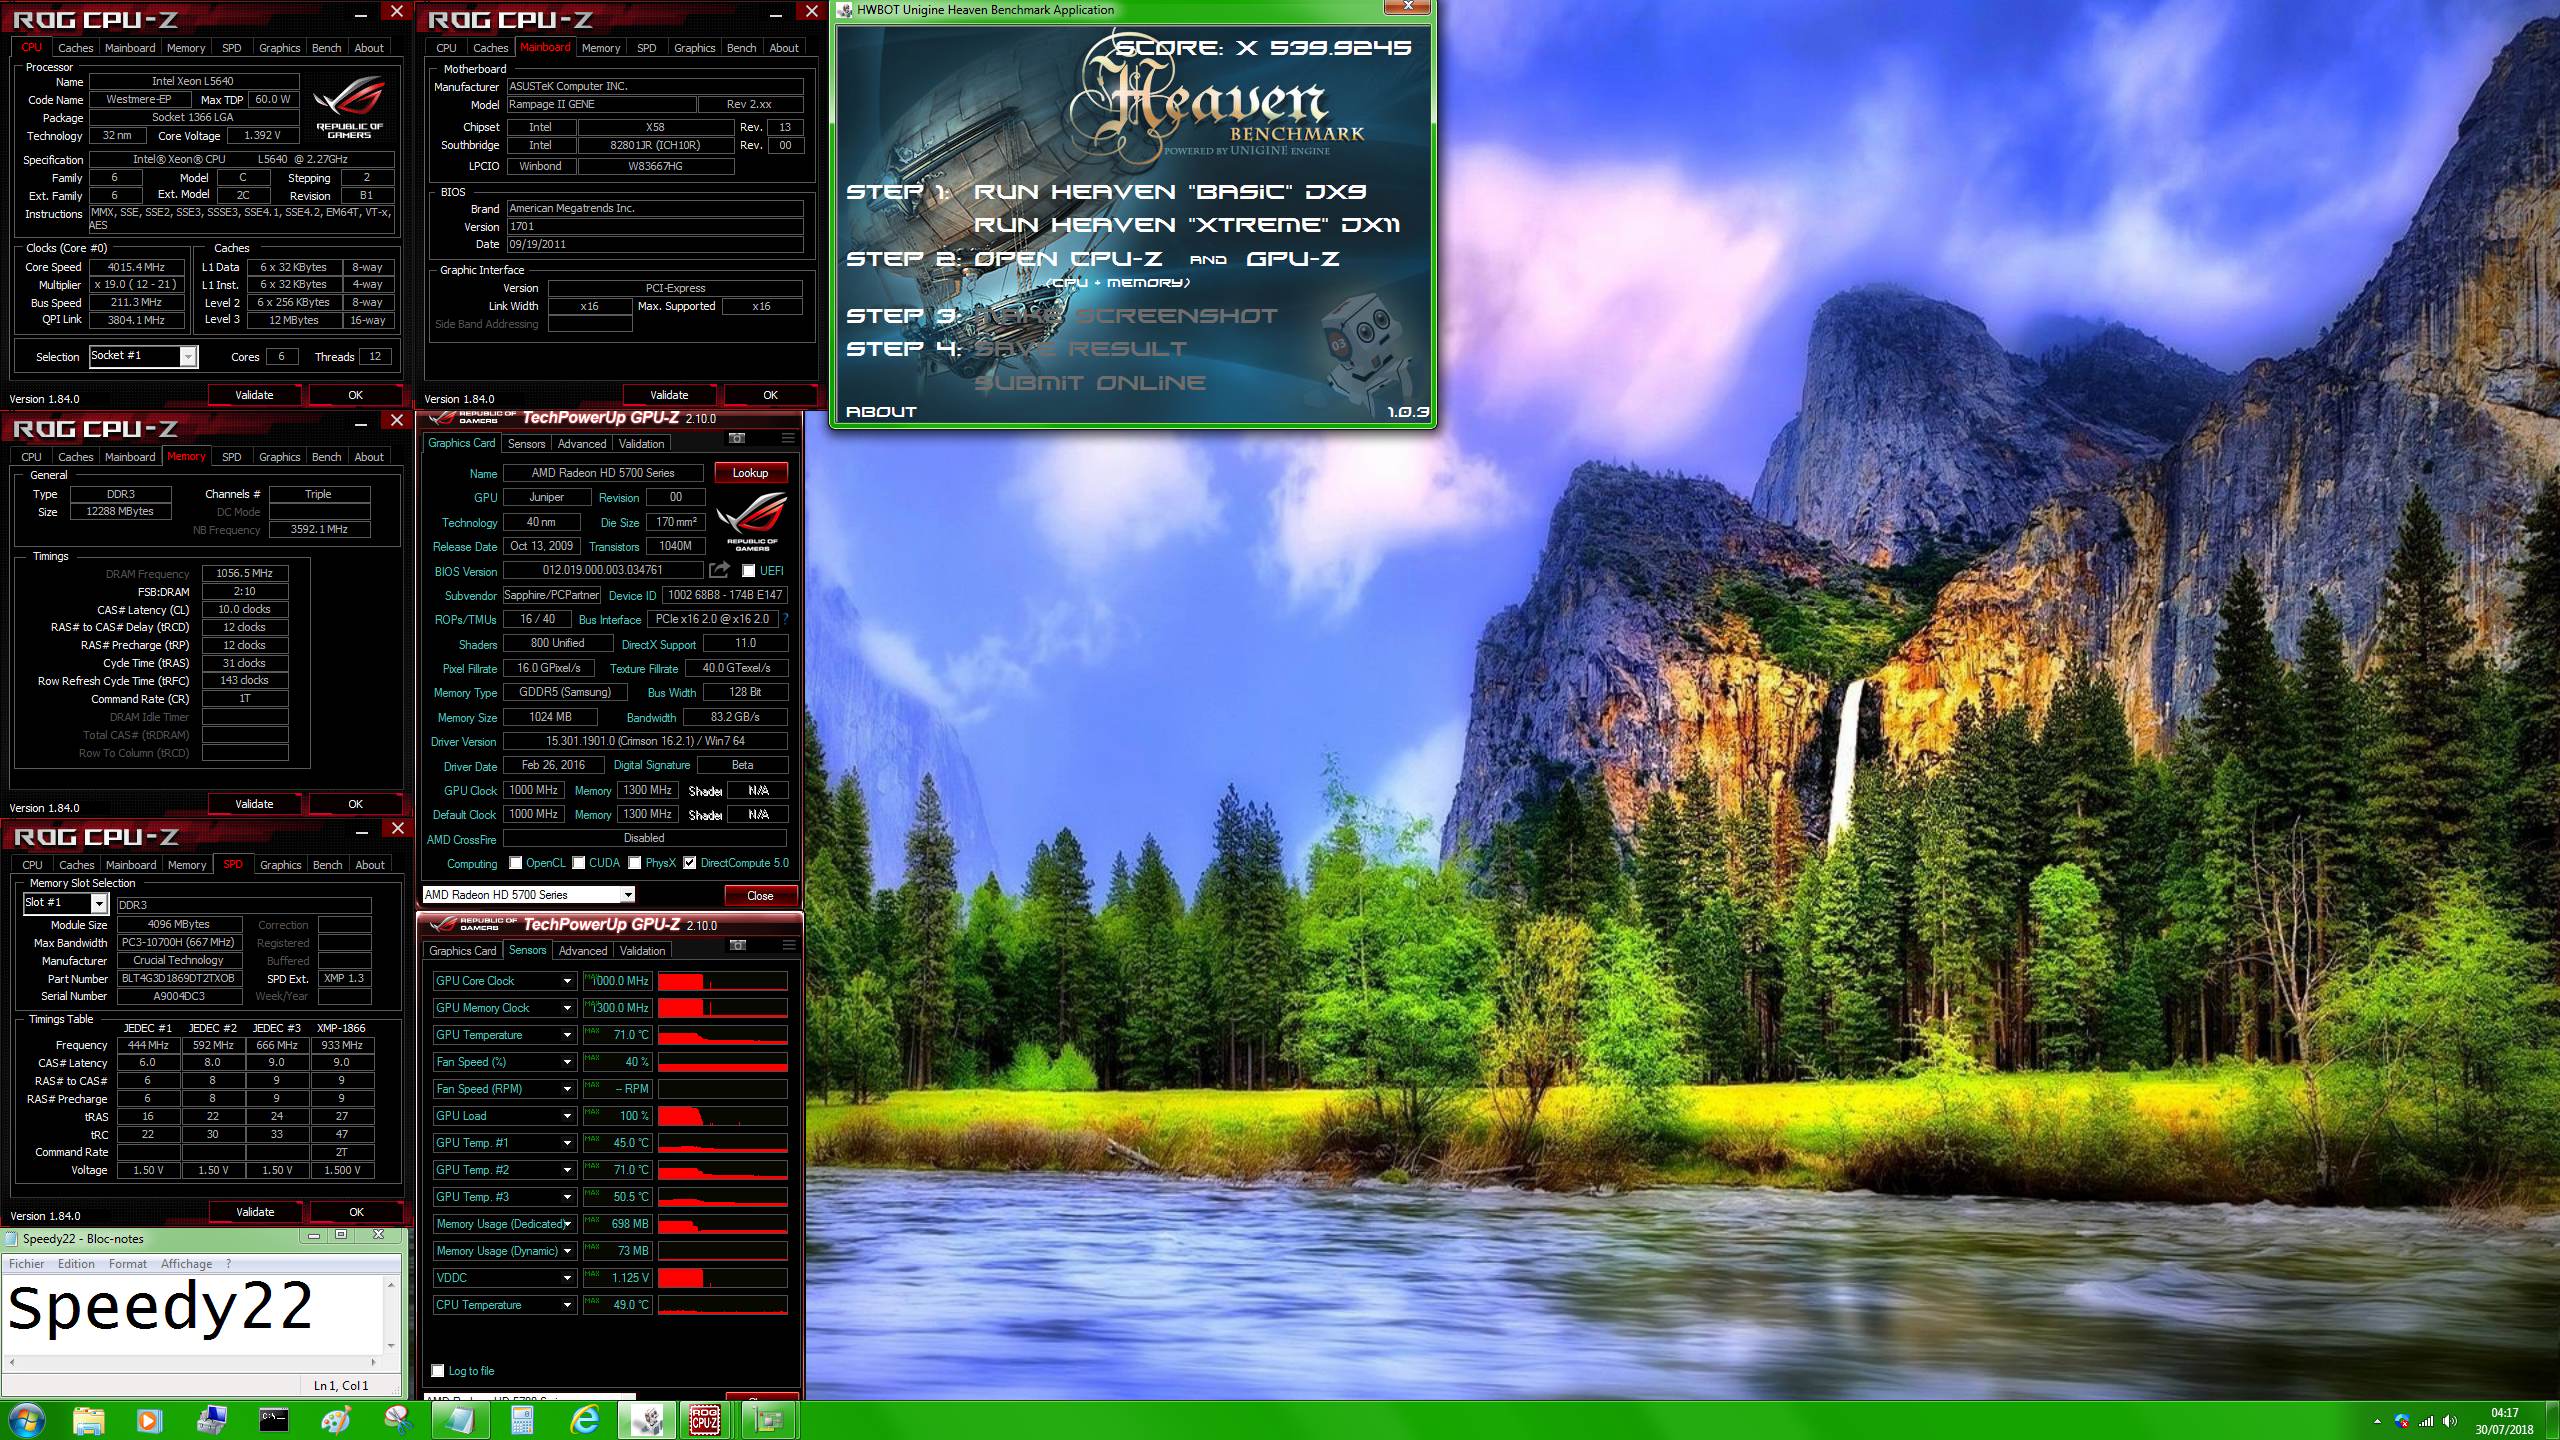
Task: Click the Lookup button in GPU-Z
Action: pos(751,473)
